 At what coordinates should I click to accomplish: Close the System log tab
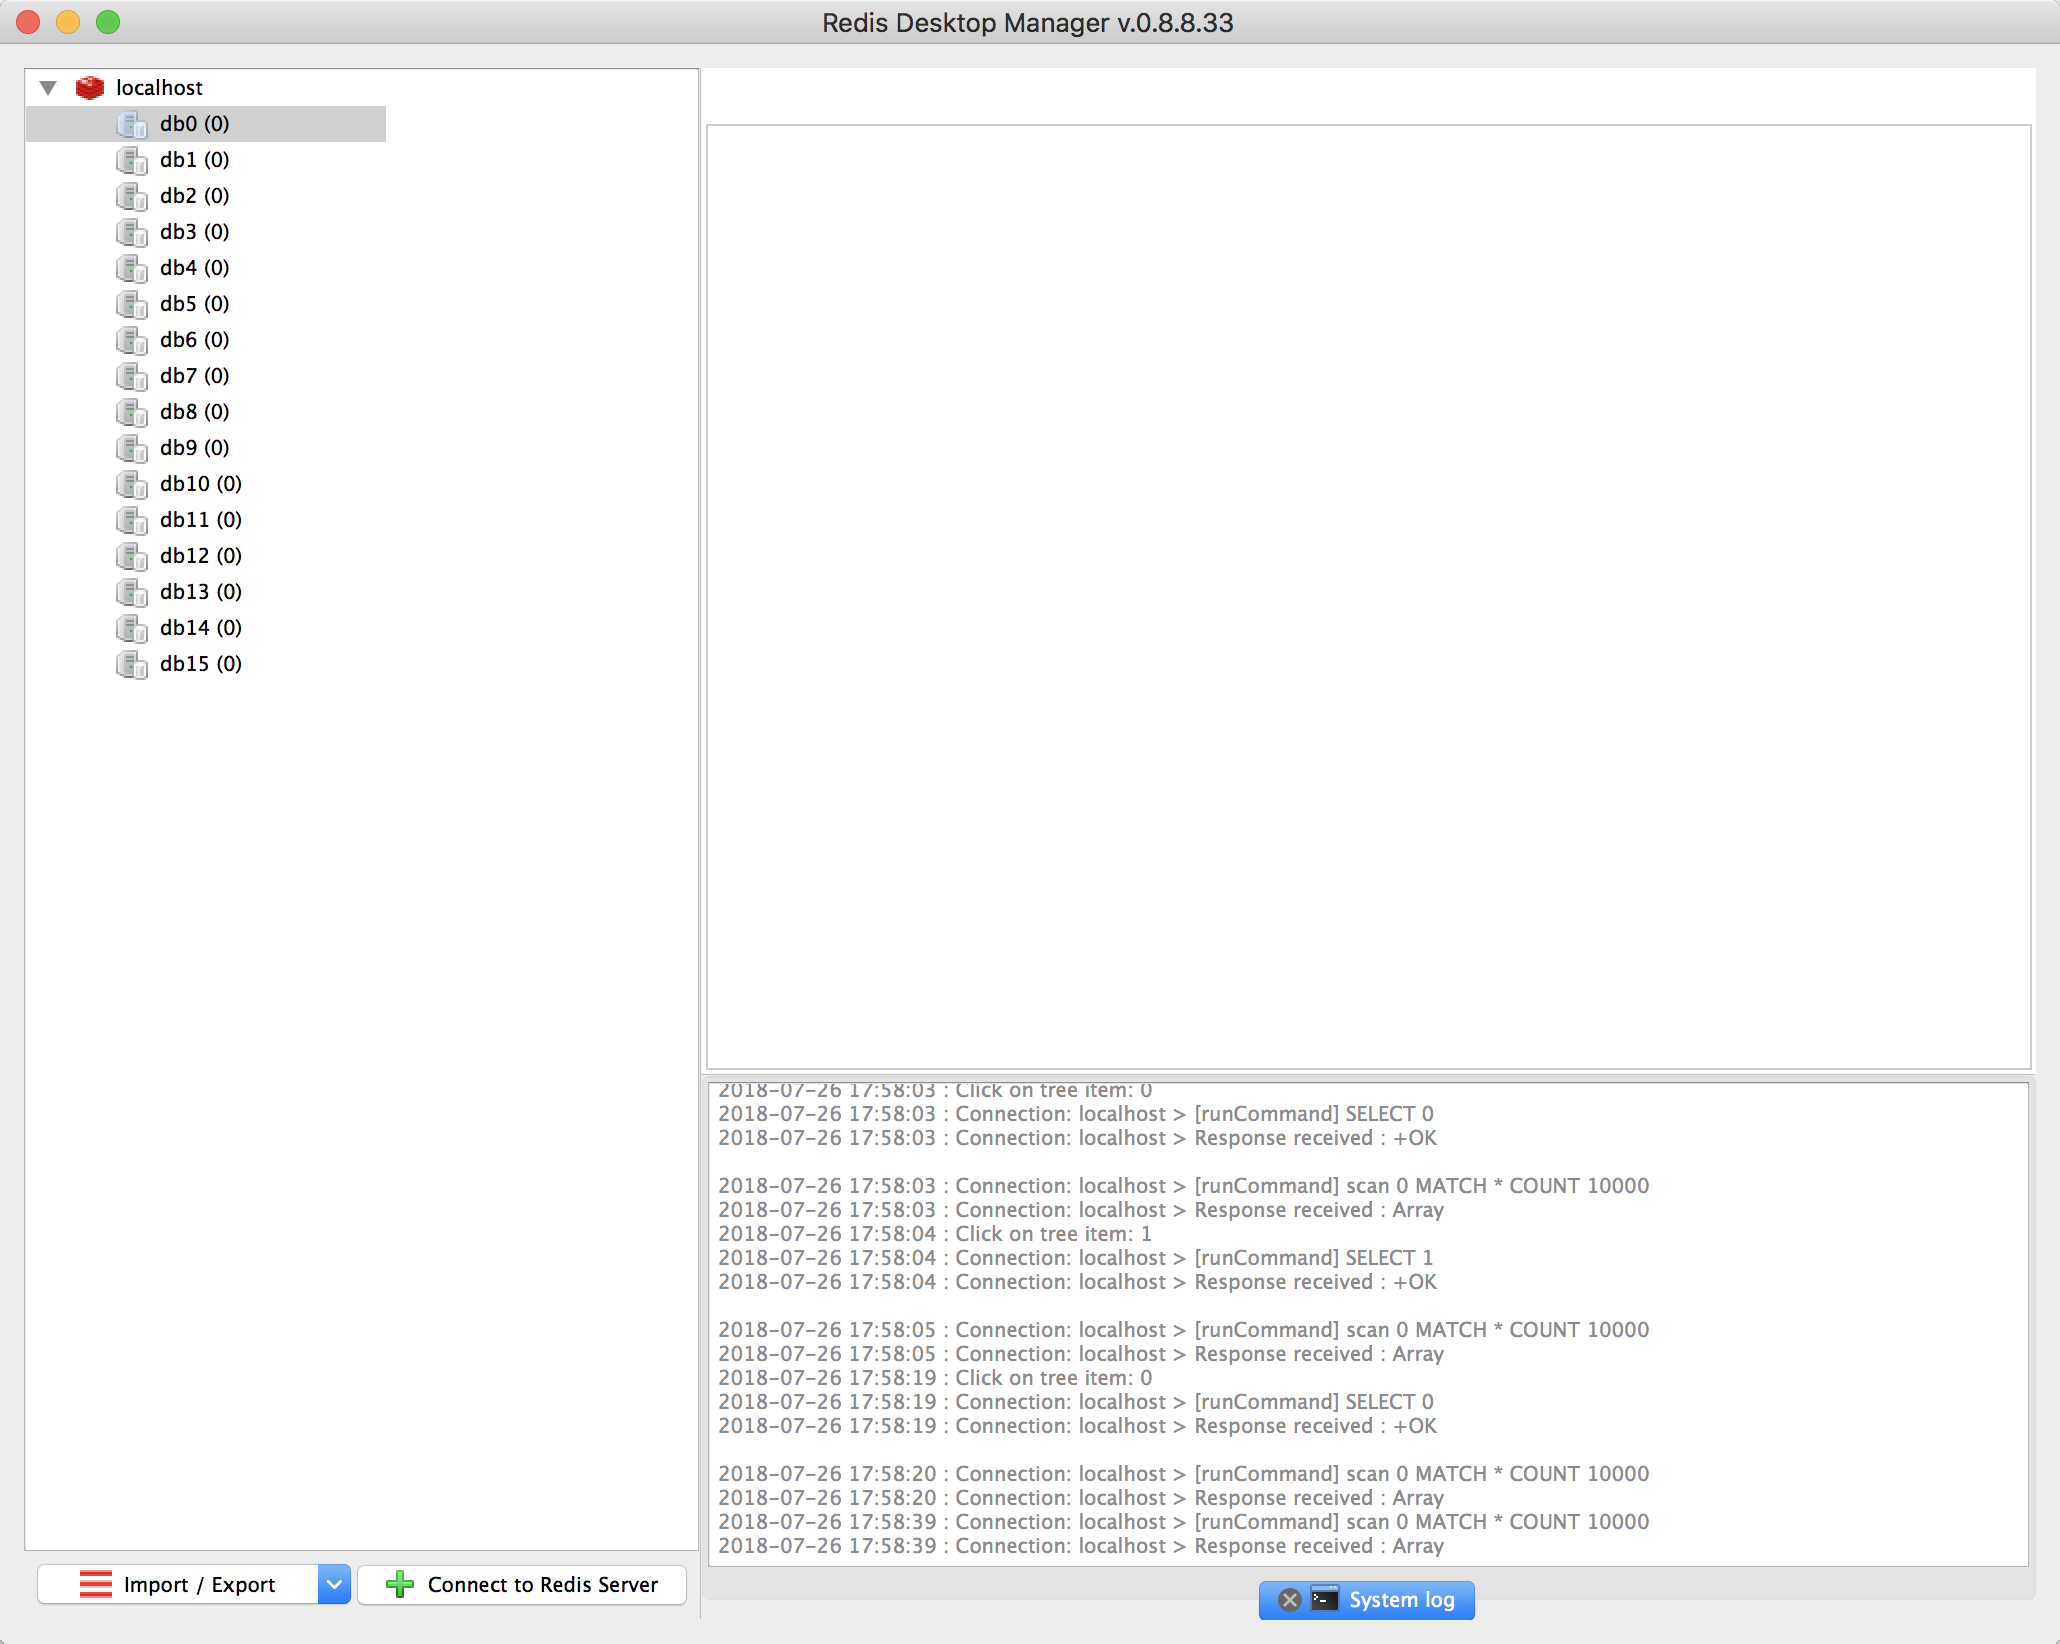(x=1290, y=1600)
